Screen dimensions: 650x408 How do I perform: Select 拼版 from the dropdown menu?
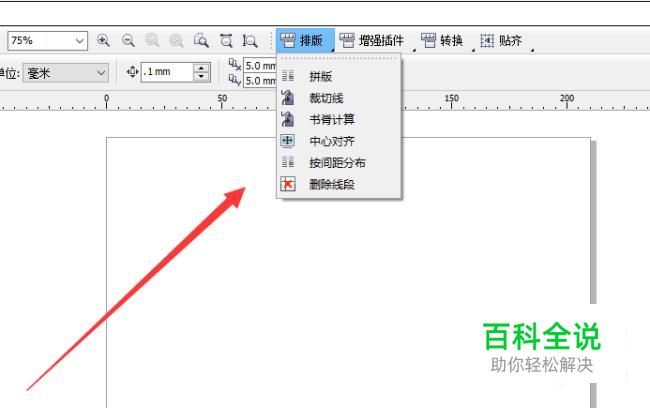[339, 76]
